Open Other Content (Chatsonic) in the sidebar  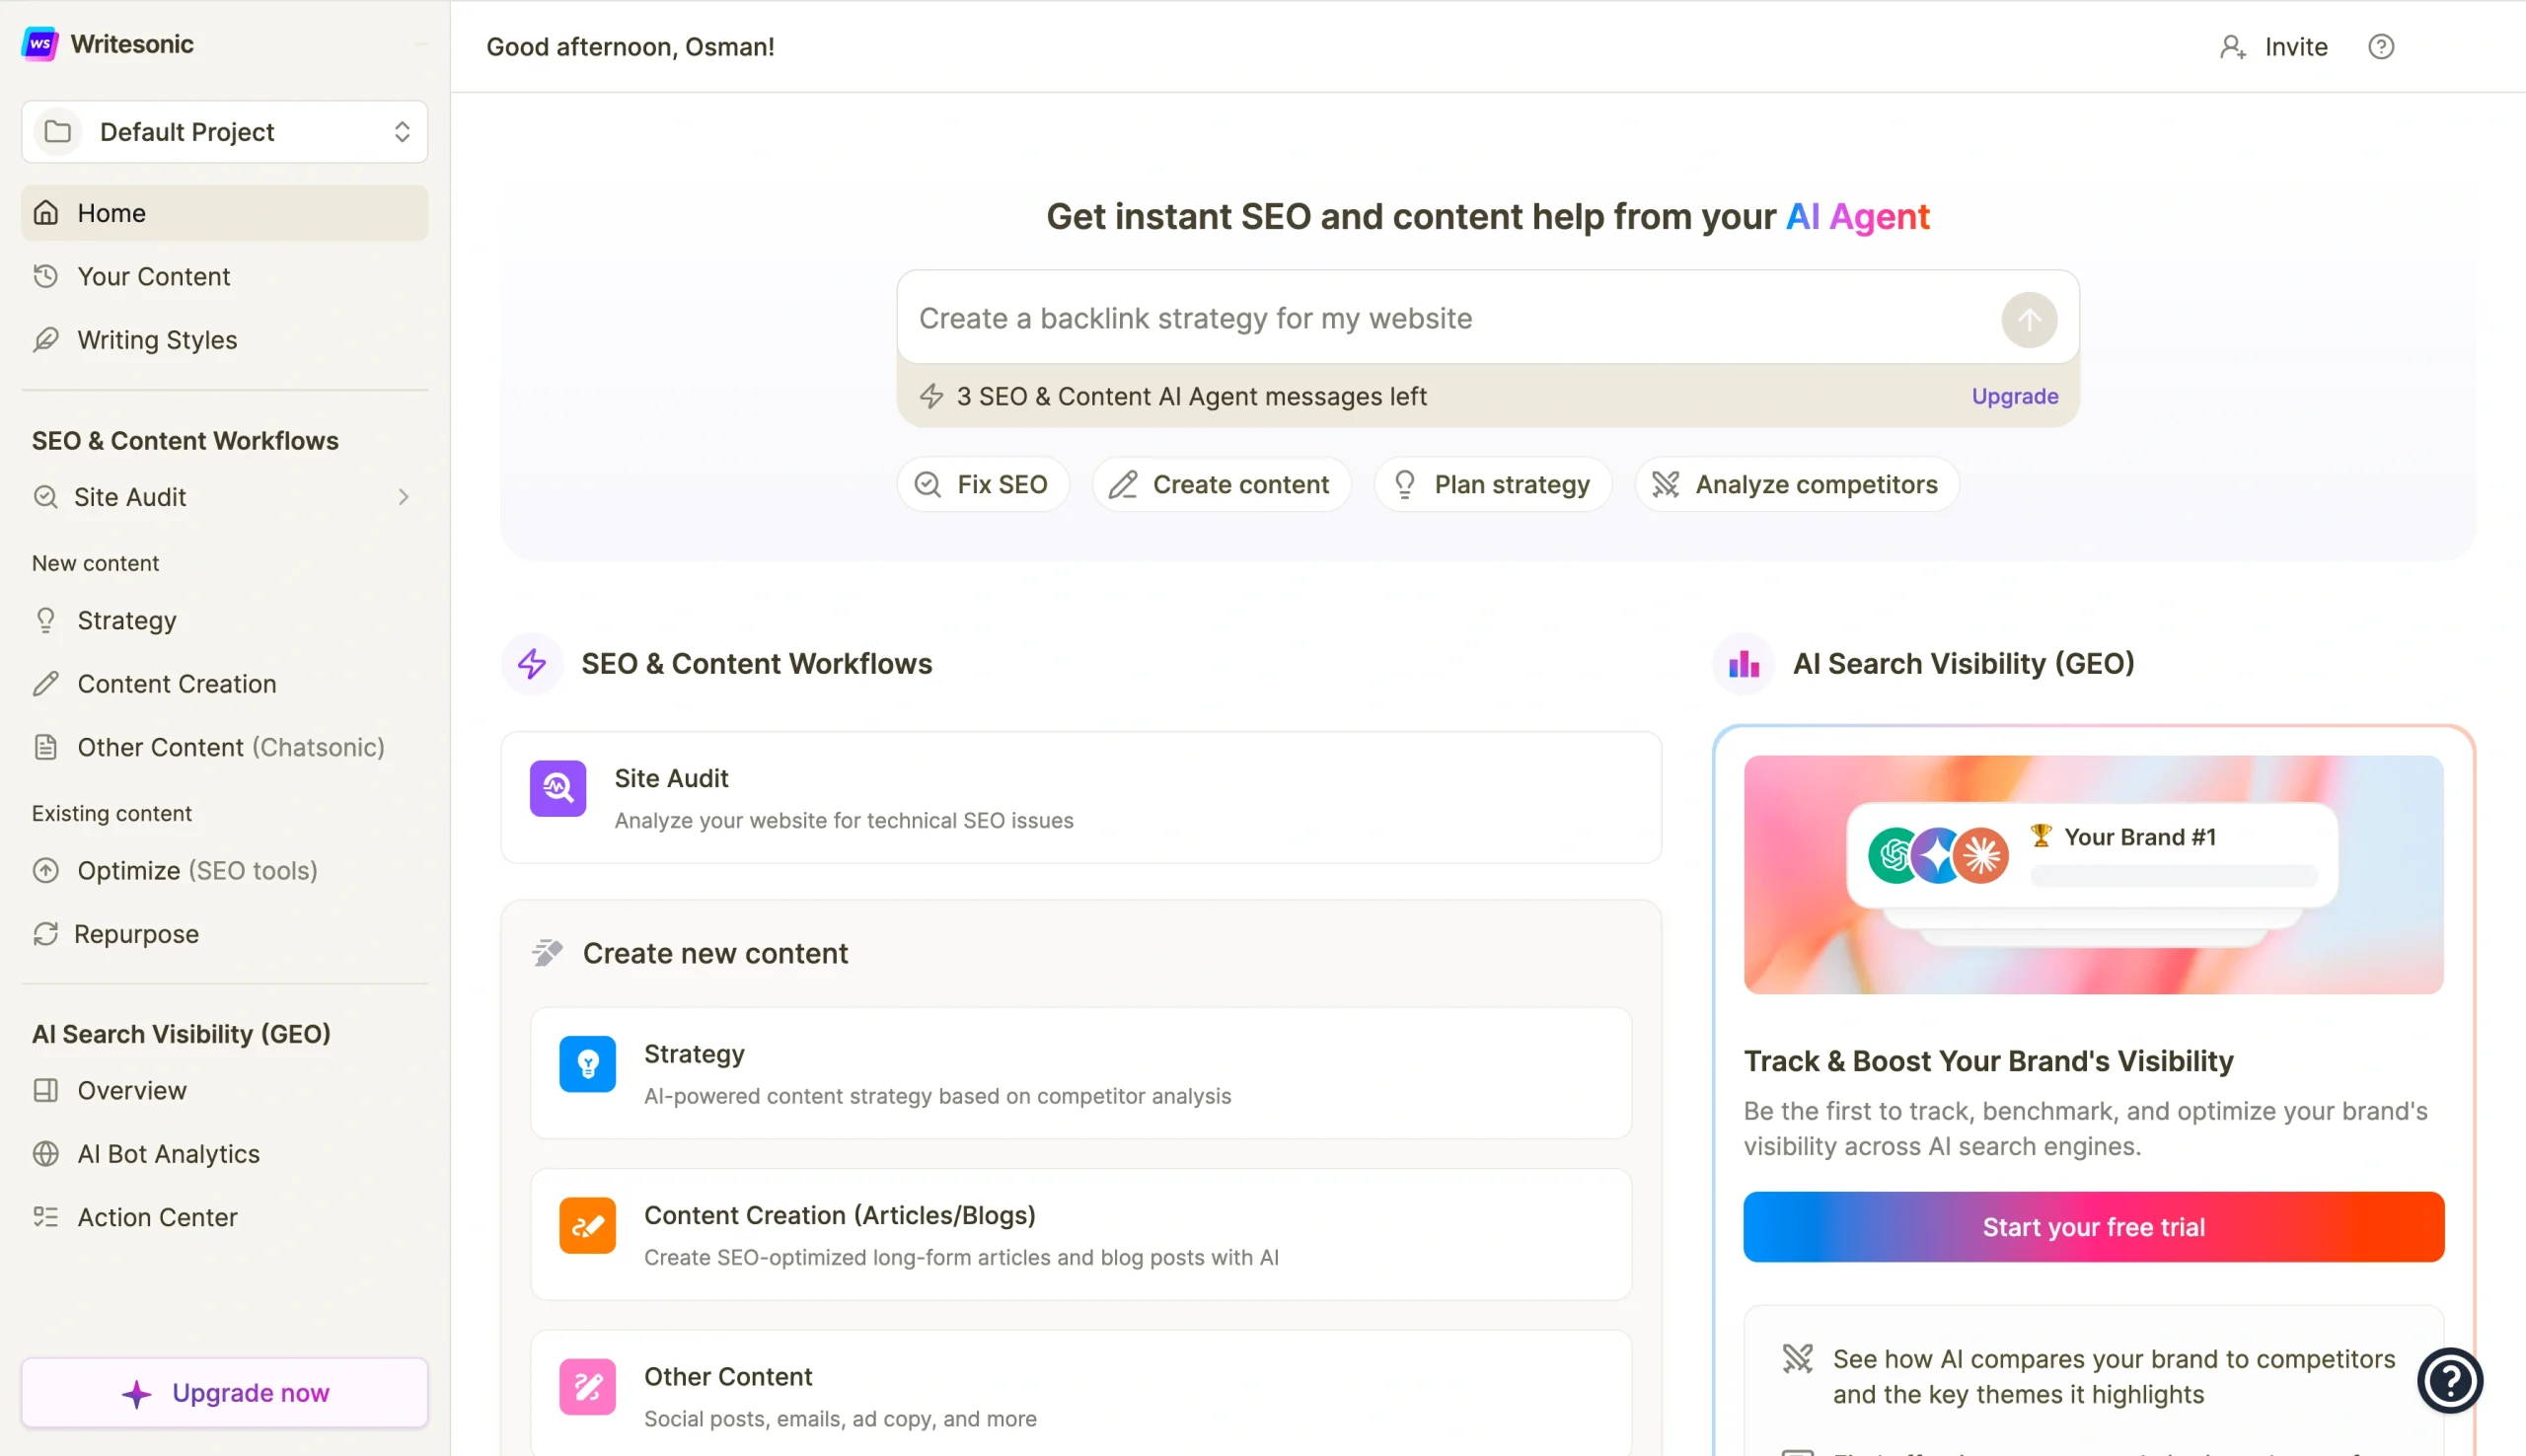225,747
